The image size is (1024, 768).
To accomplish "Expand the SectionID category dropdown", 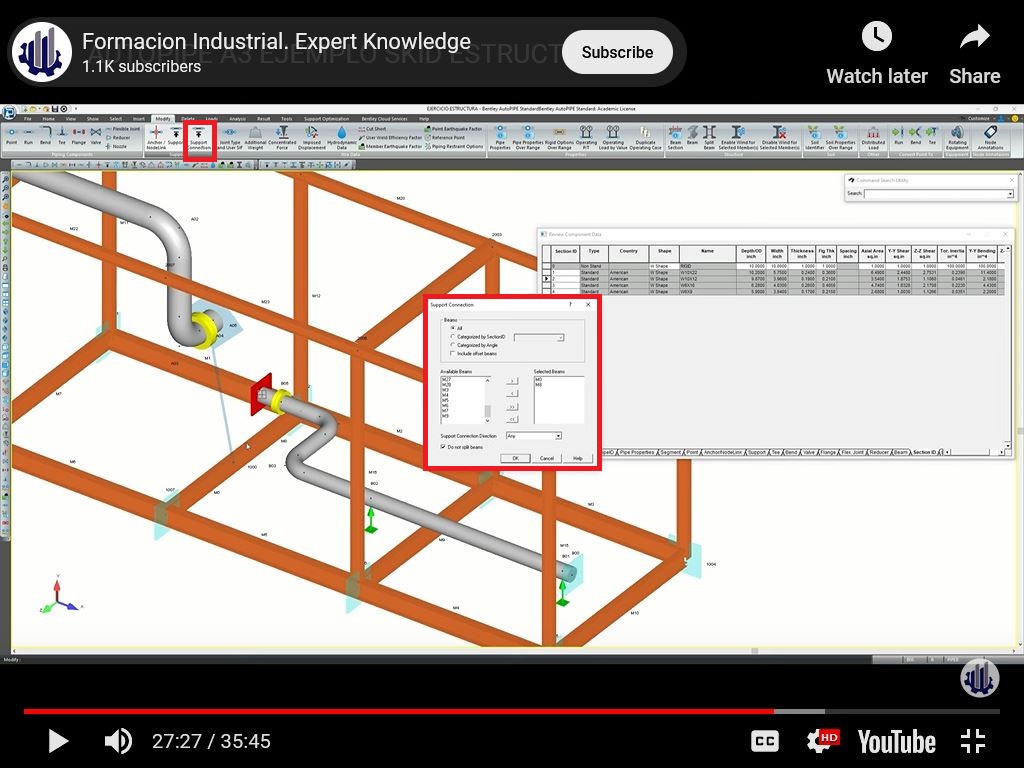I will [539, 338].
